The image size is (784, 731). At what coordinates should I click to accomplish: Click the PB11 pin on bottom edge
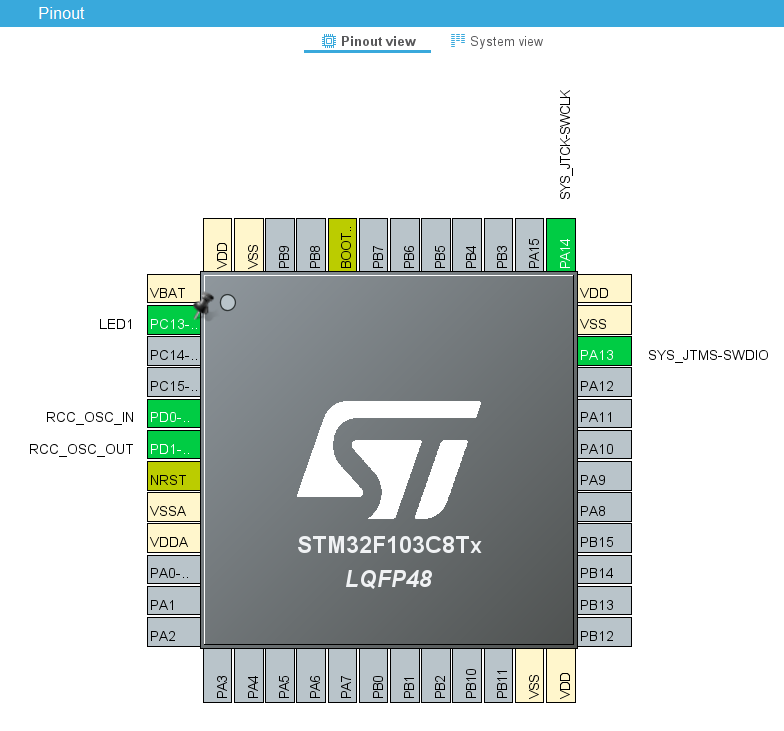(x=498, y=676)
